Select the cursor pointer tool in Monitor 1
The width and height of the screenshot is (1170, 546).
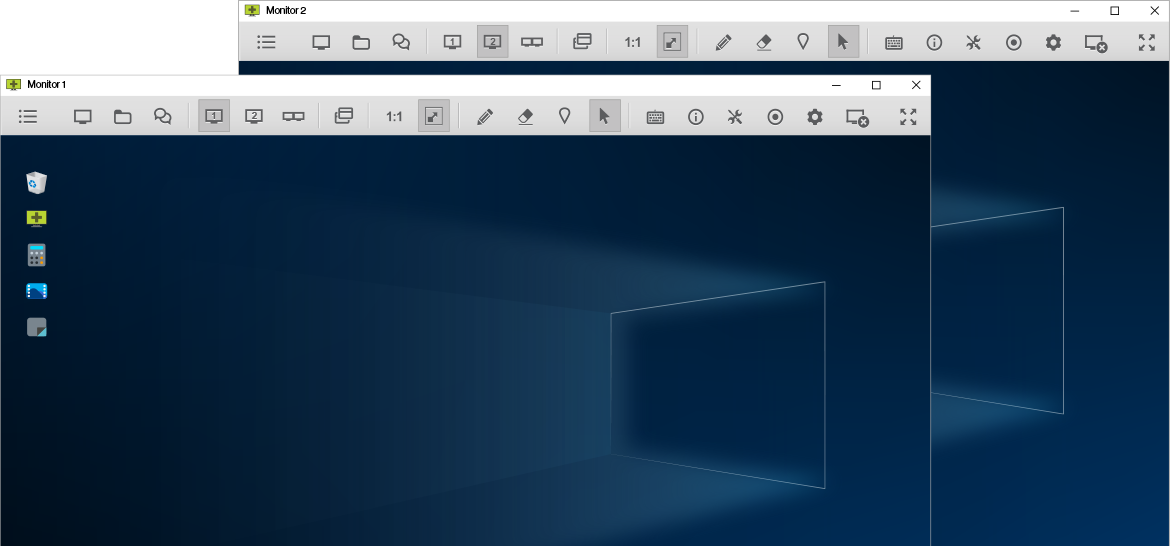click(604, 116)
